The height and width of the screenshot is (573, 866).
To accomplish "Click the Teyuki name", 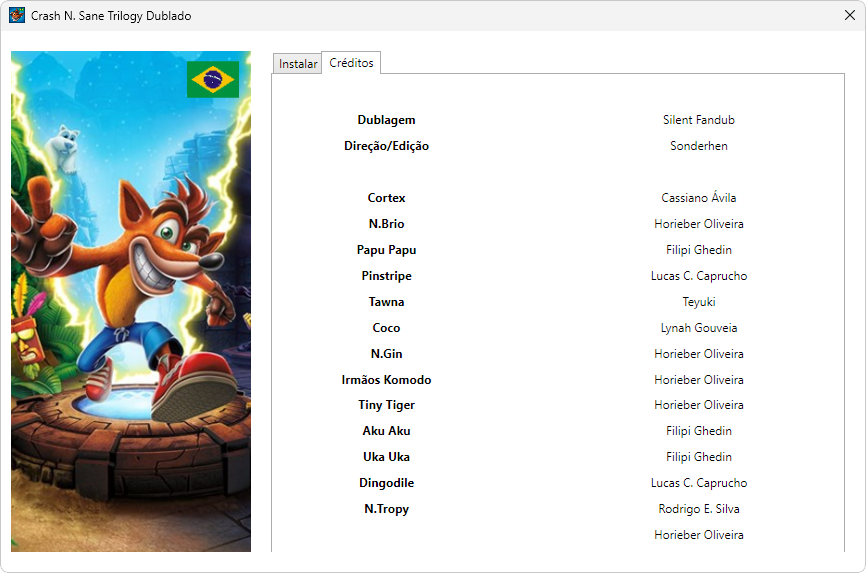I will (x=699, y=302).
